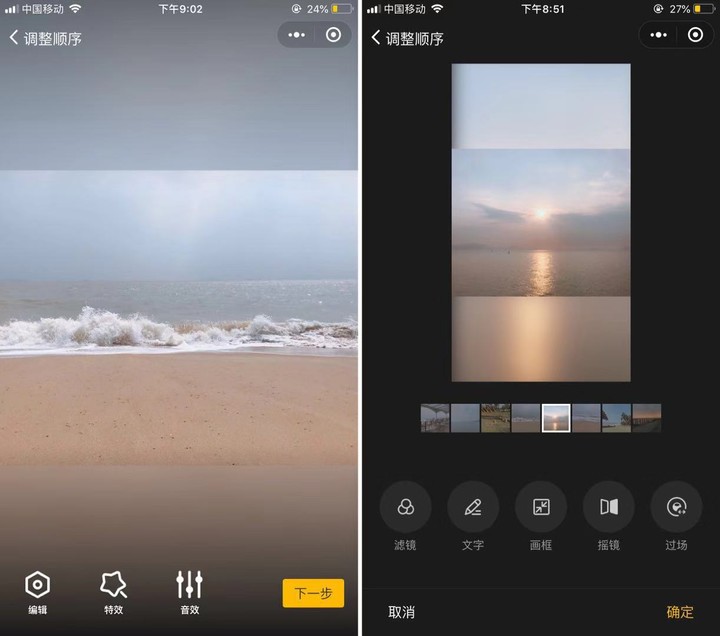The width and height of the screenshot is (720, 636).
Task: Open the three-dot menu on right screen
Action: coord(658,35)
